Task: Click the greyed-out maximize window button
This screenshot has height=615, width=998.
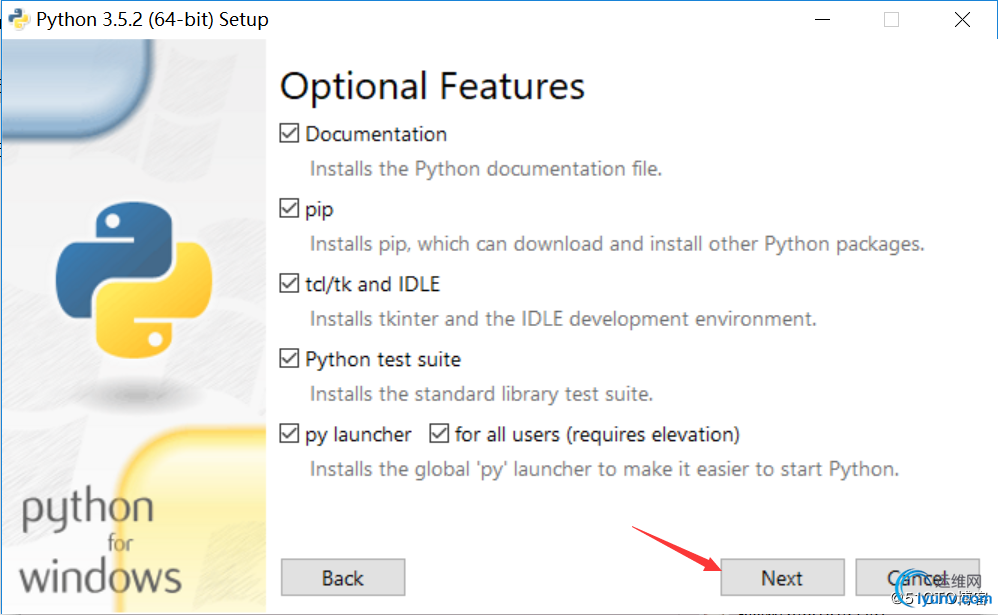Action: (891, 19)
